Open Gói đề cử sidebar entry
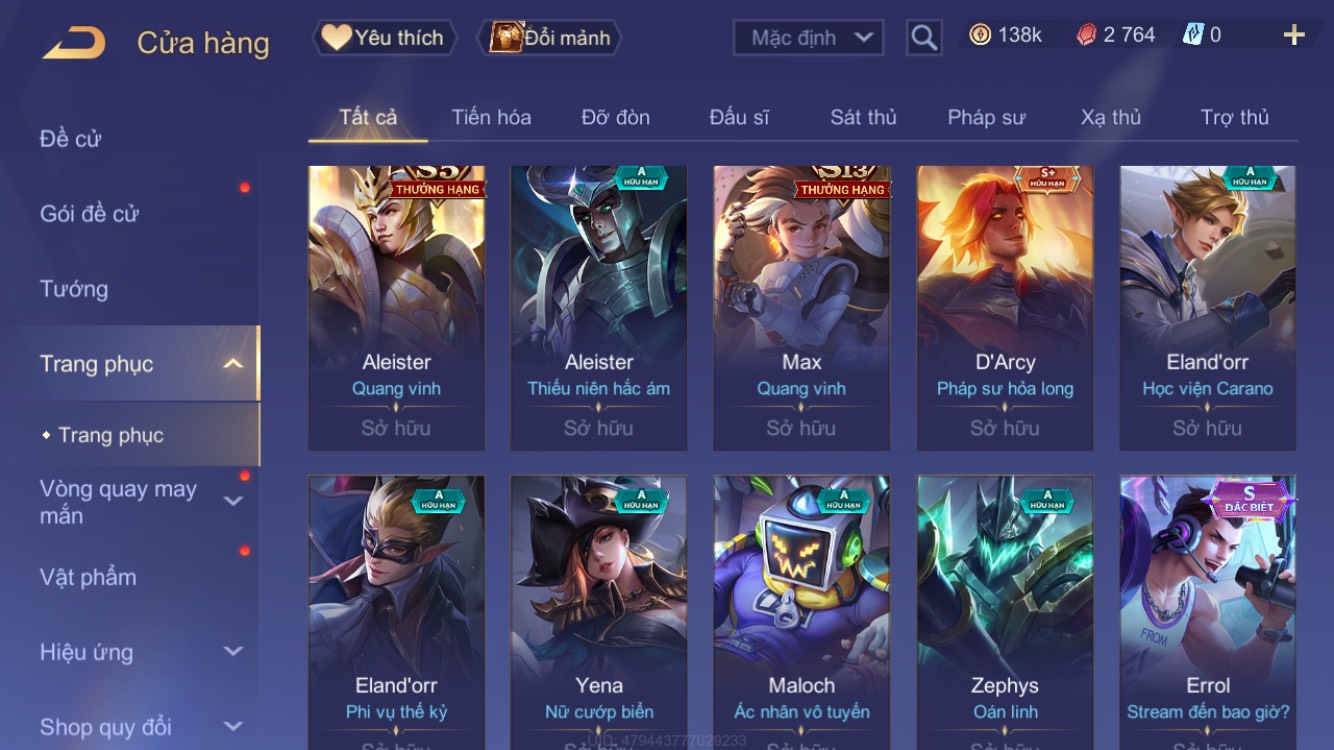Viewport: 1334px width, 750px height. (x=89, y=213)
